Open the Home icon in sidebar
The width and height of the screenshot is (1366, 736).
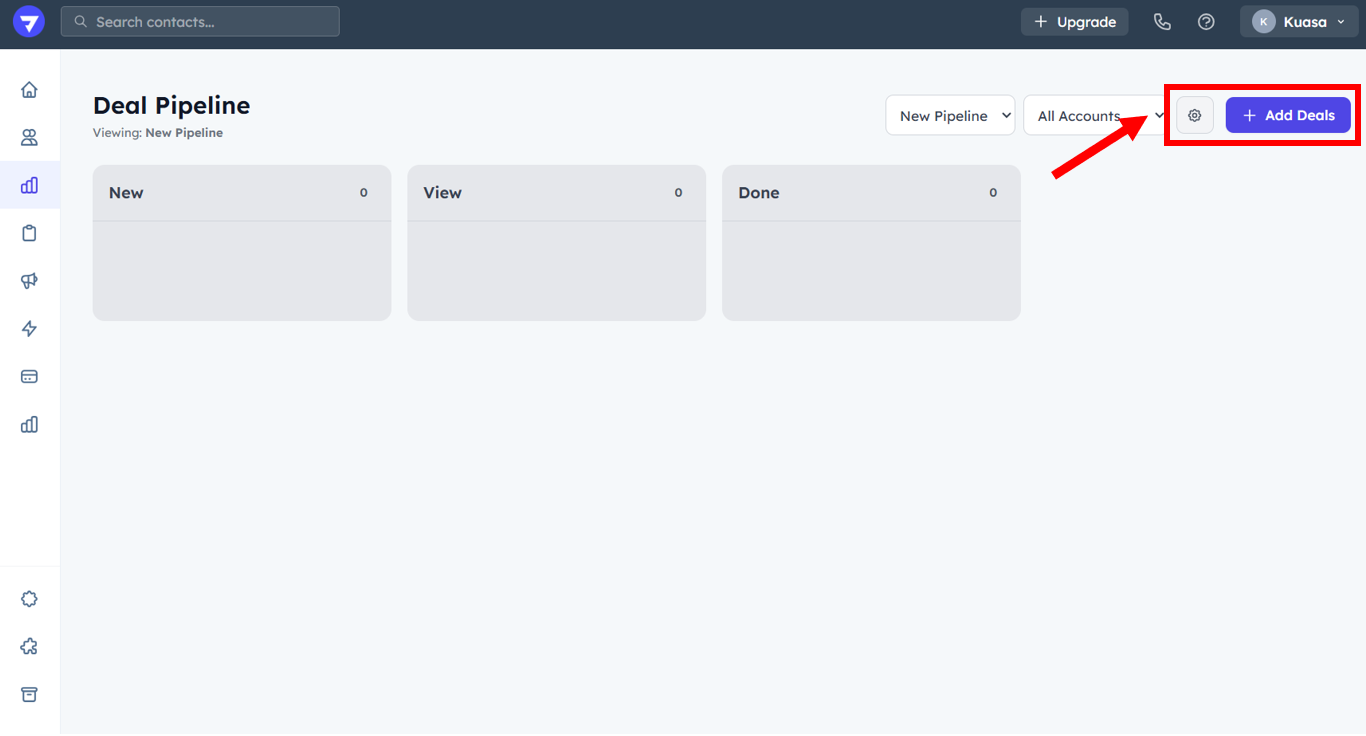coord(29,90)
